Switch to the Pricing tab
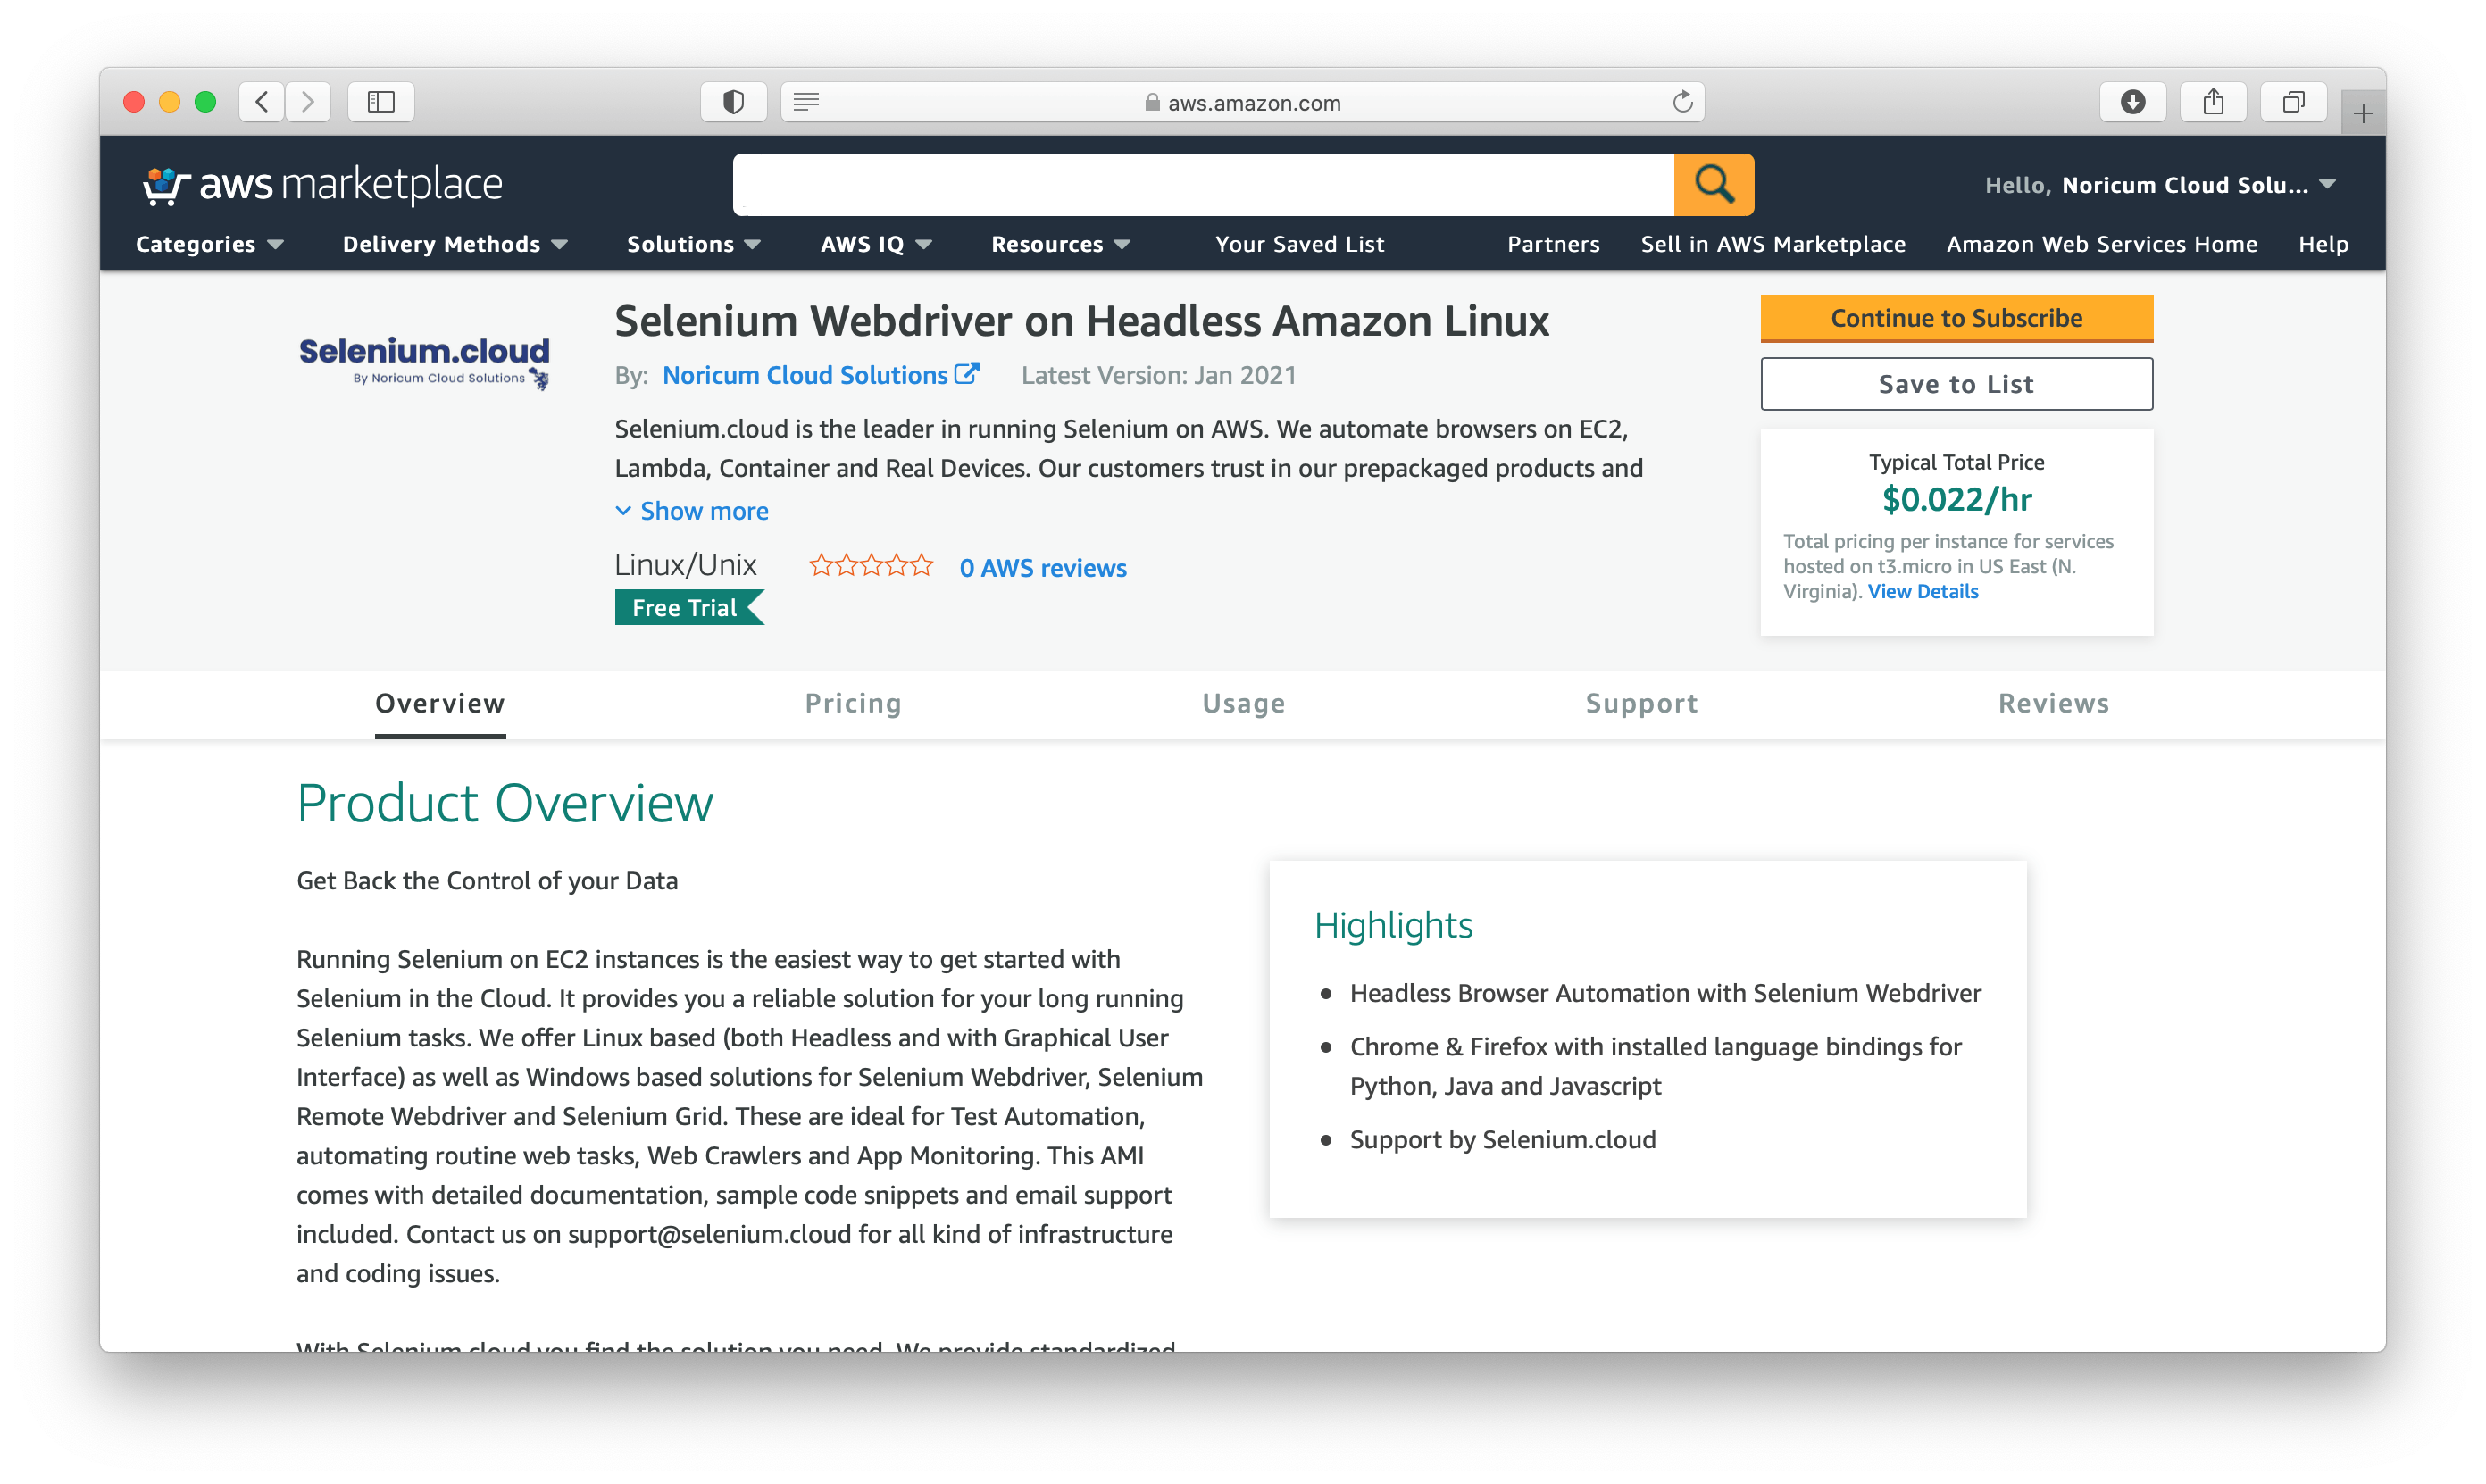This screenshot has width=2486, height=1484. coord(853,703)
